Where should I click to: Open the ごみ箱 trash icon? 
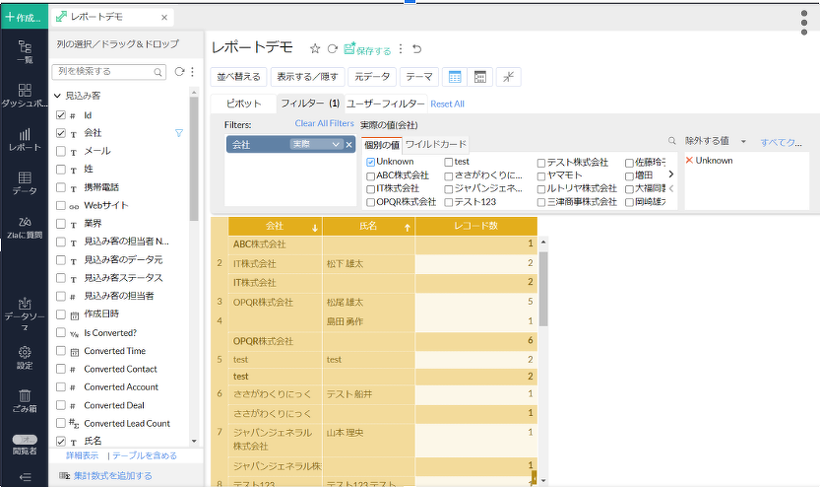click(24, 401)
